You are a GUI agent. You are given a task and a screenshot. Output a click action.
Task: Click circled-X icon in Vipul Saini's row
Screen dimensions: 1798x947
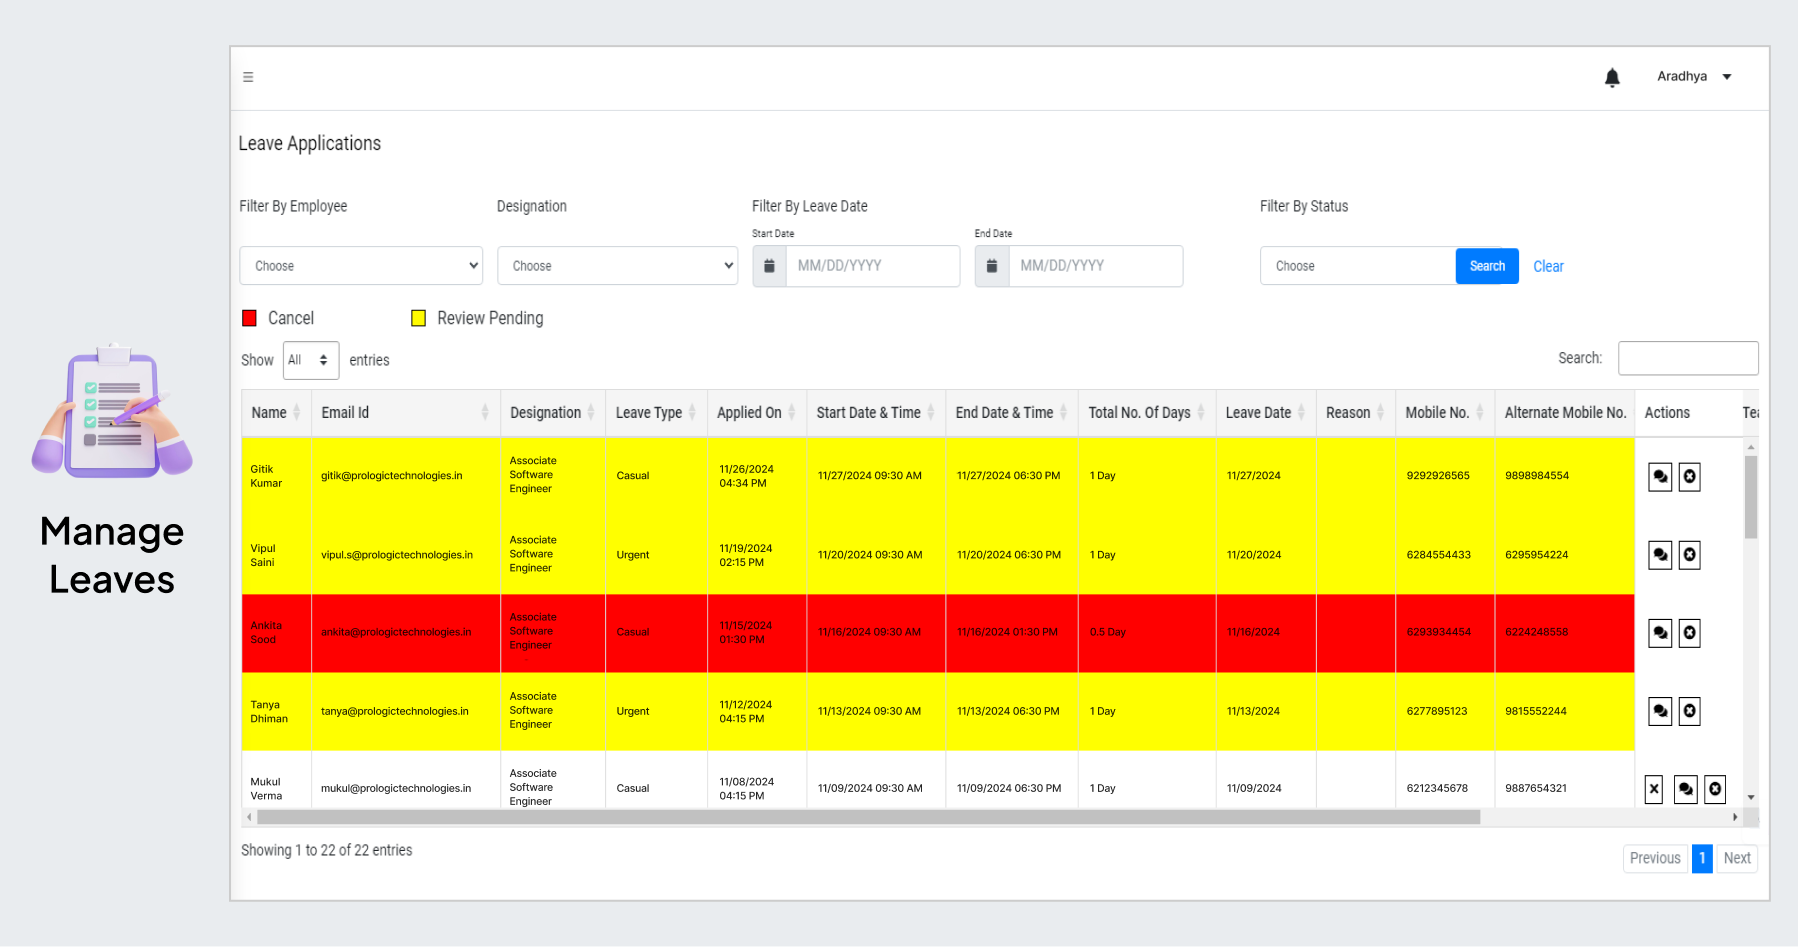pyautogui.click(x=1689, y=555)
